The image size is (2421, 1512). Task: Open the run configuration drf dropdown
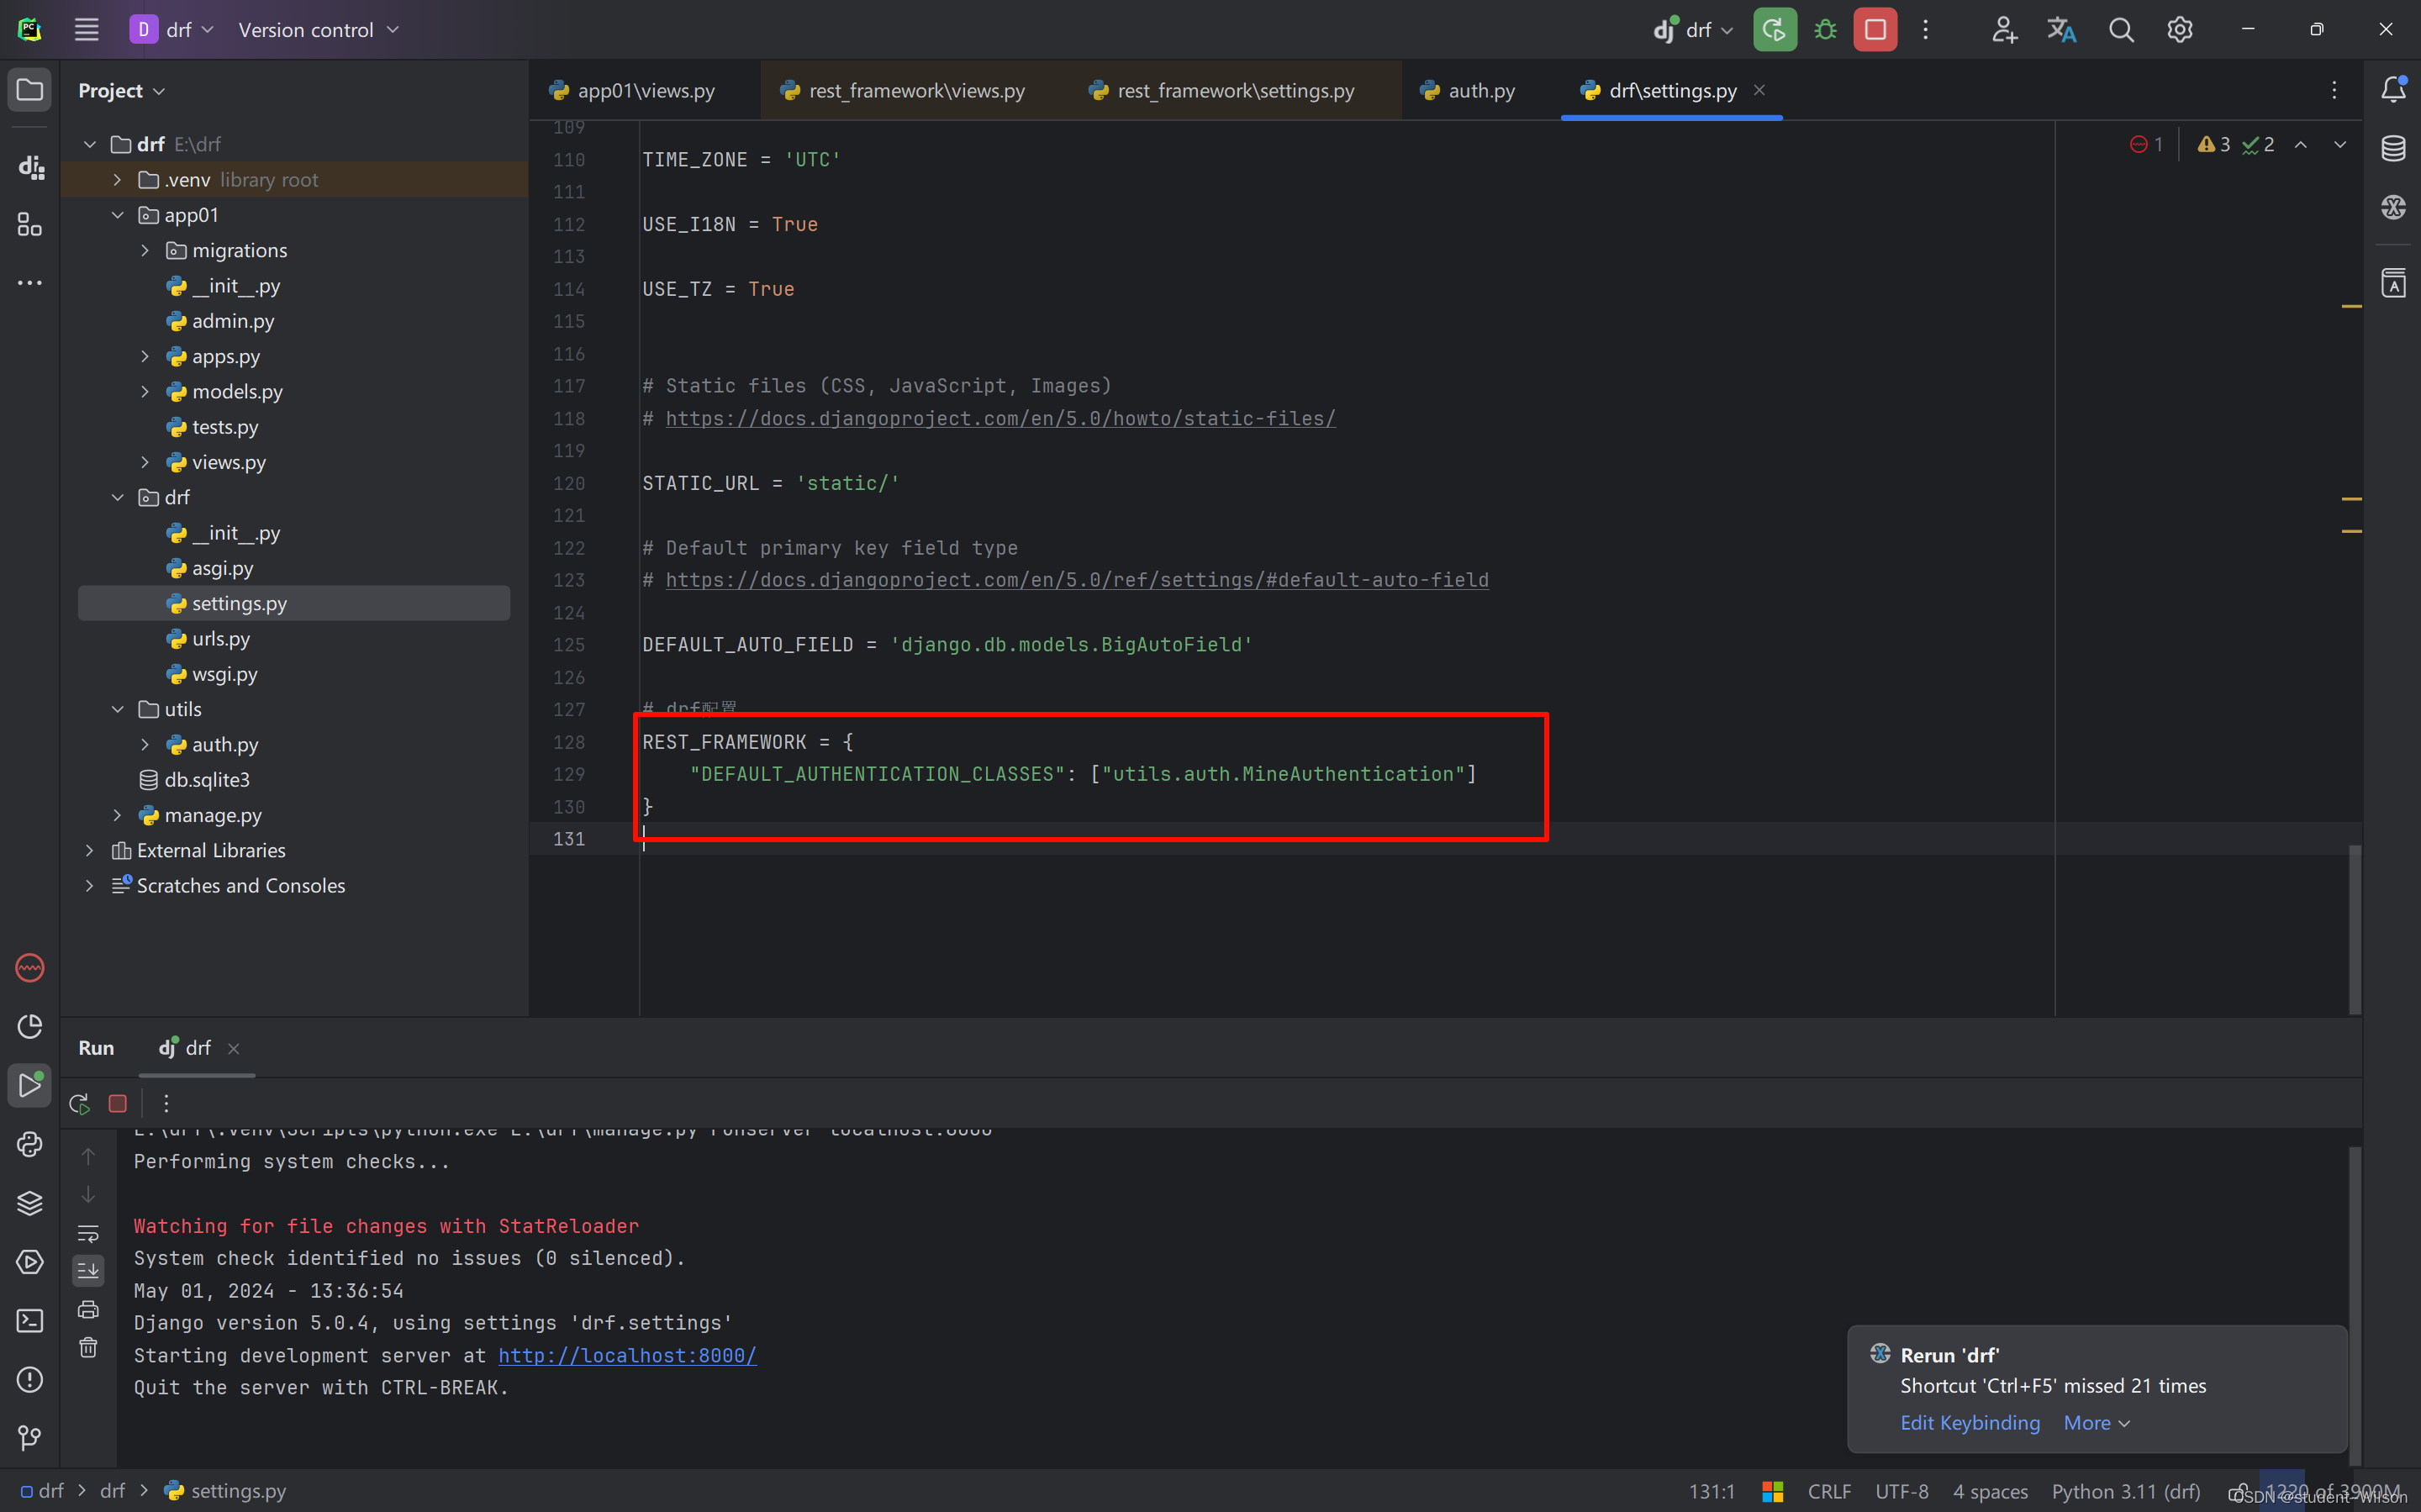point(1693,30)
